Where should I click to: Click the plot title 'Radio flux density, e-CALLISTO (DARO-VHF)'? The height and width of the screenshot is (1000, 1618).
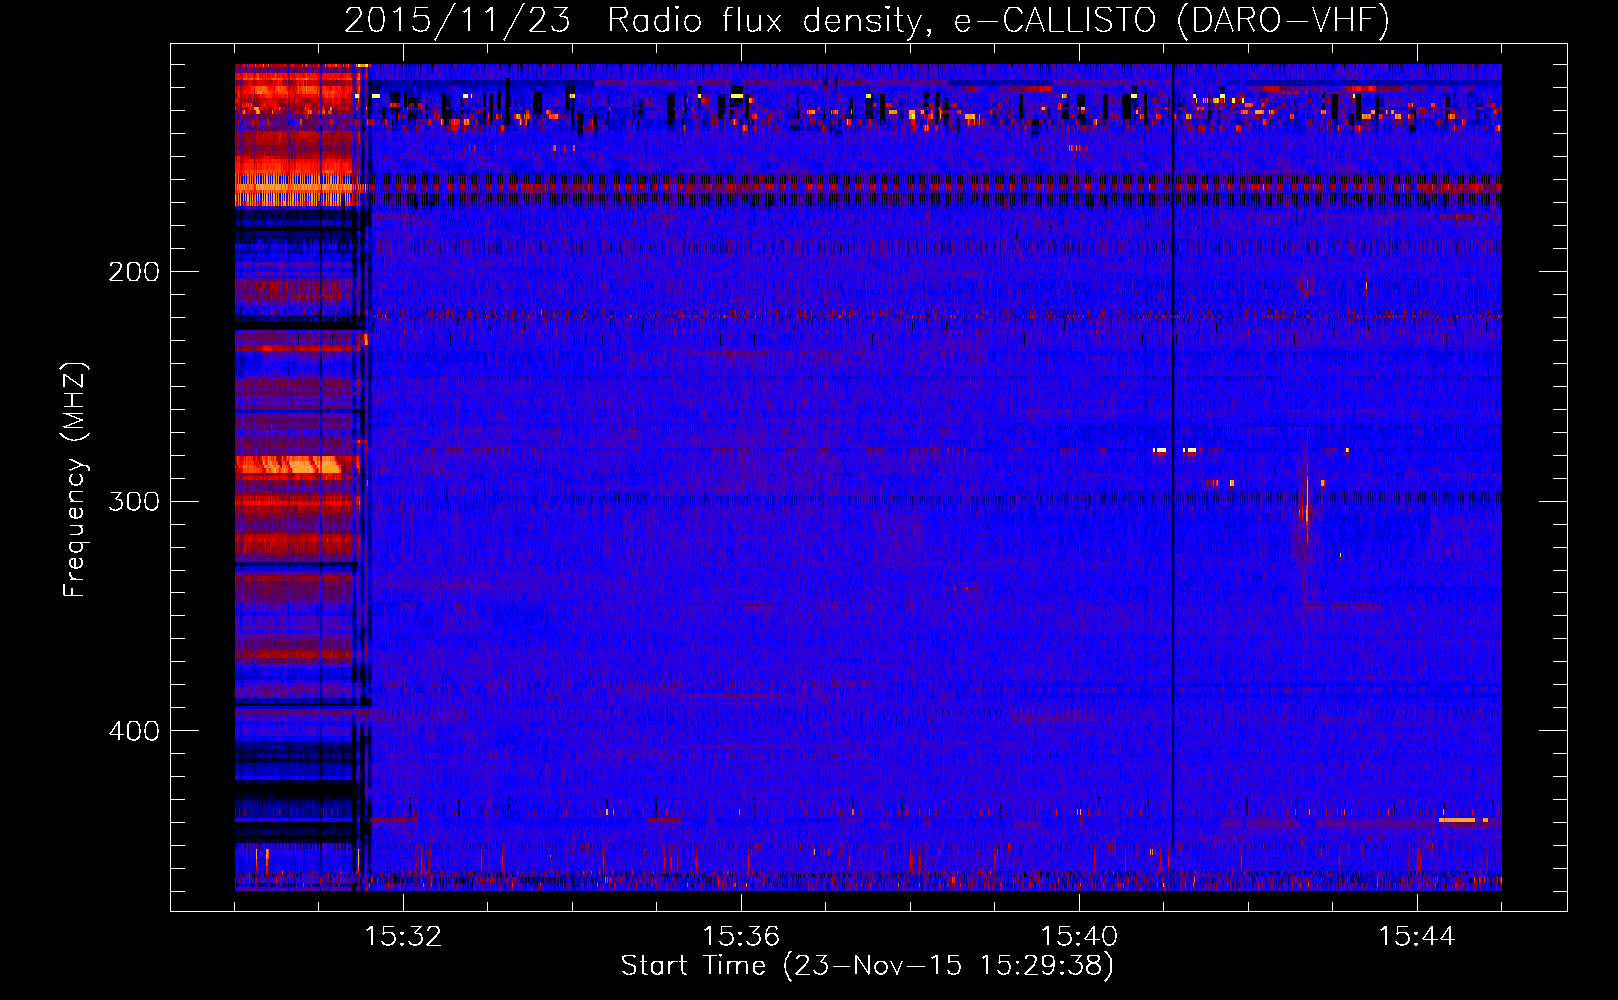(998, 20)
